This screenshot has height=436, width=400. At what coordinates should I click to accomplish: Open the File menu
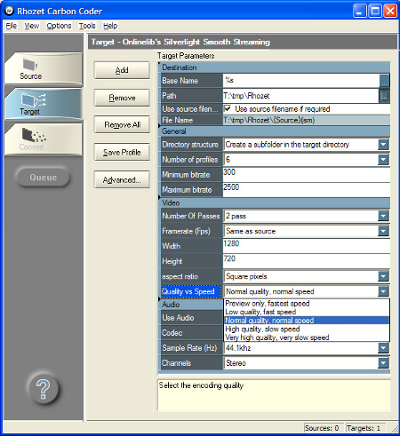[11, 26]
